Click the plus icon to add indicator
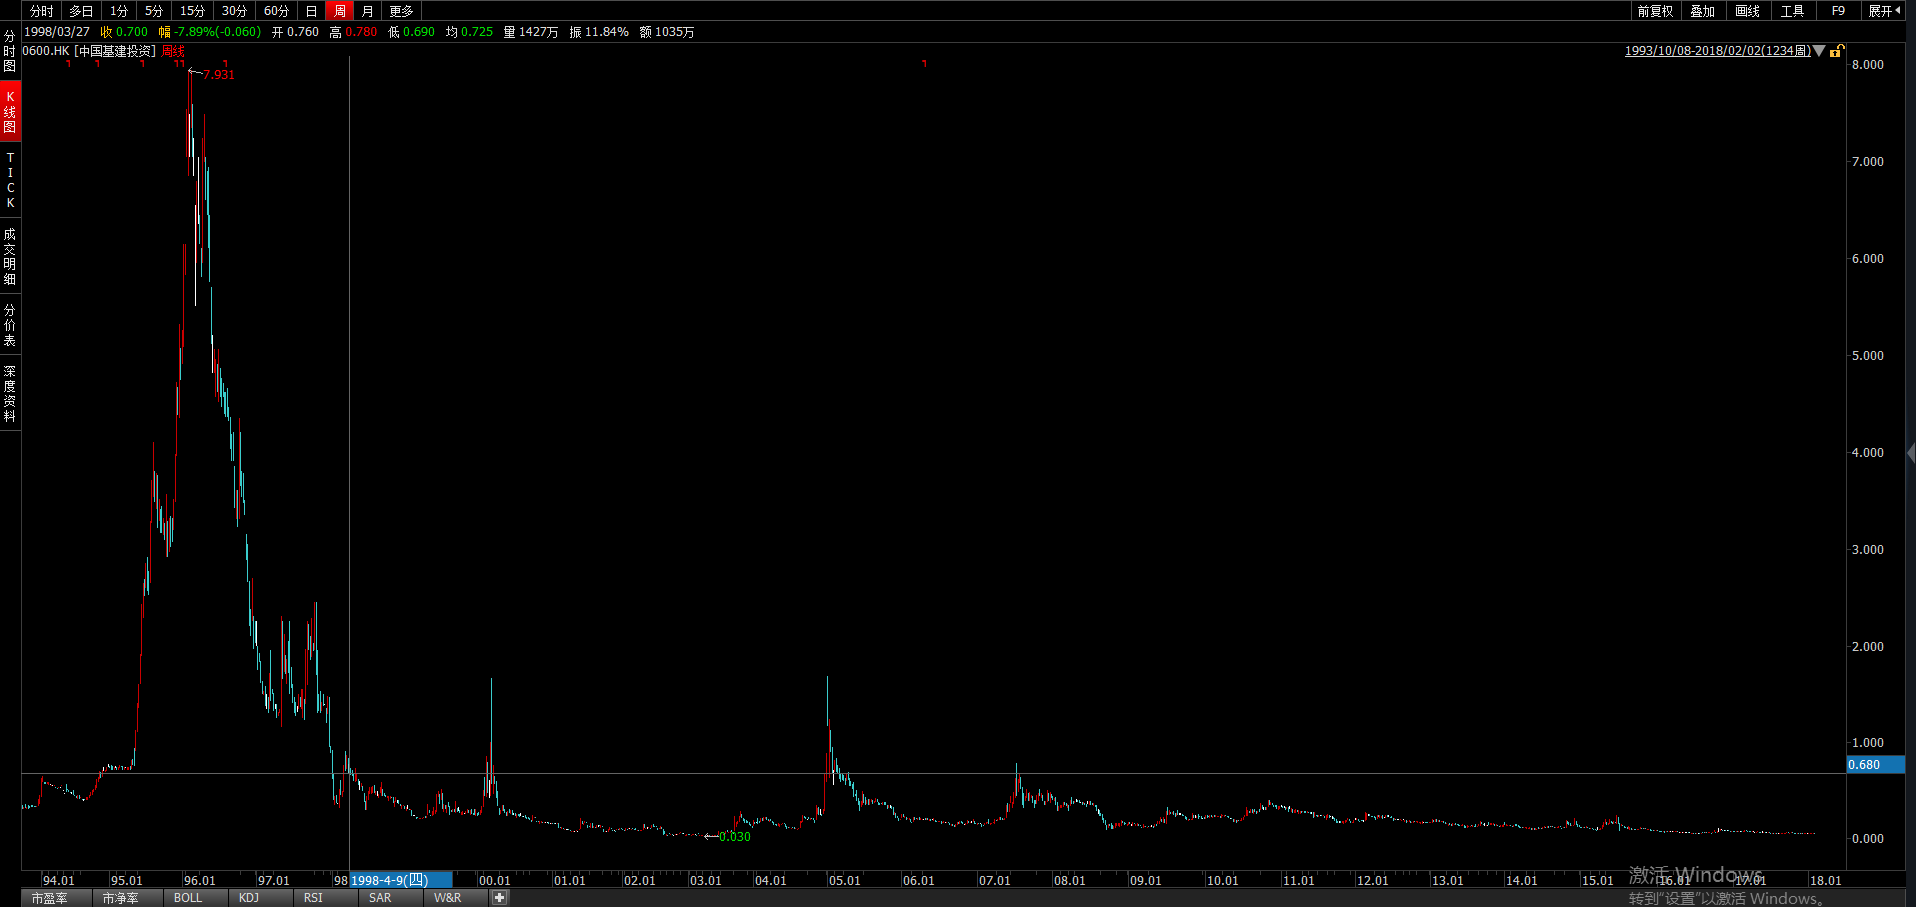Image resolution: width=1916 pixels, height=907 pixels. coord(499,898)
